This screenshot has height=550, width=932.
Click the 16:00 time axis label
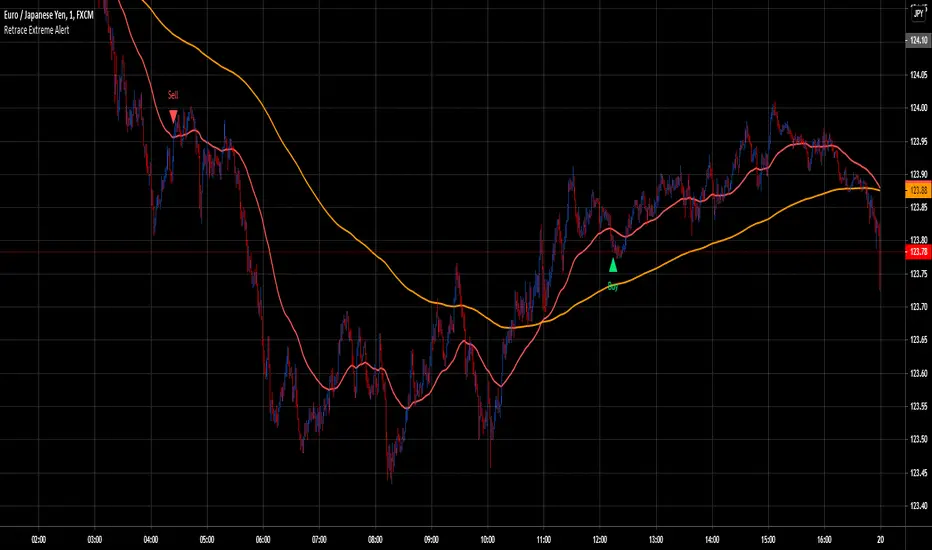pos(824,540)
